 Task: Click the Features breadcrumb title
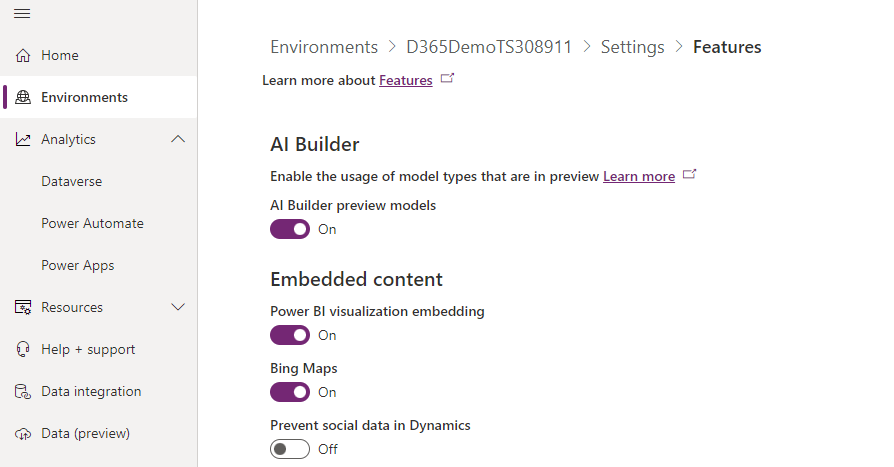click(727, 47)
